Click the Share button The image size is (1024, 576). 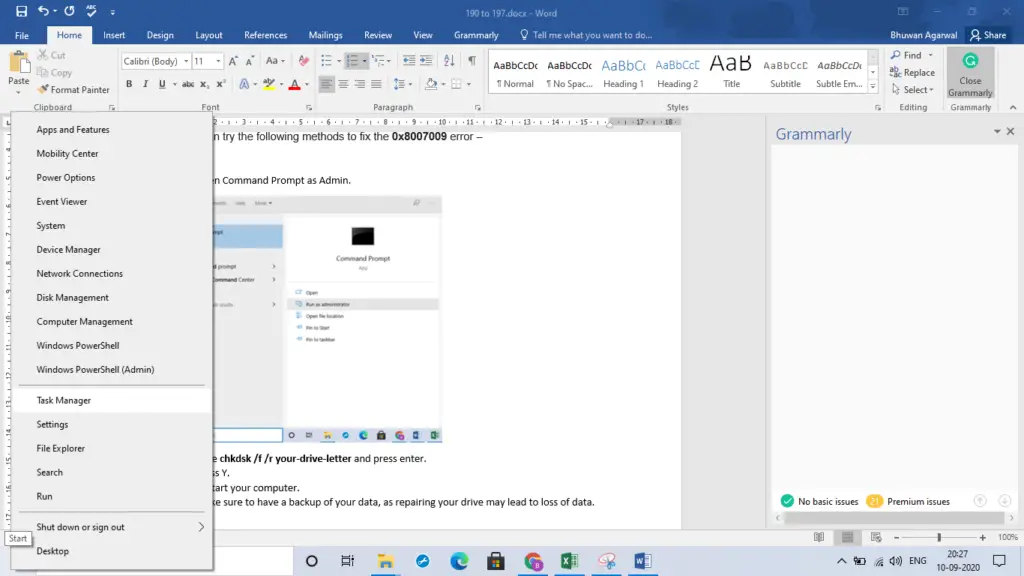click(x=988, y=35)
